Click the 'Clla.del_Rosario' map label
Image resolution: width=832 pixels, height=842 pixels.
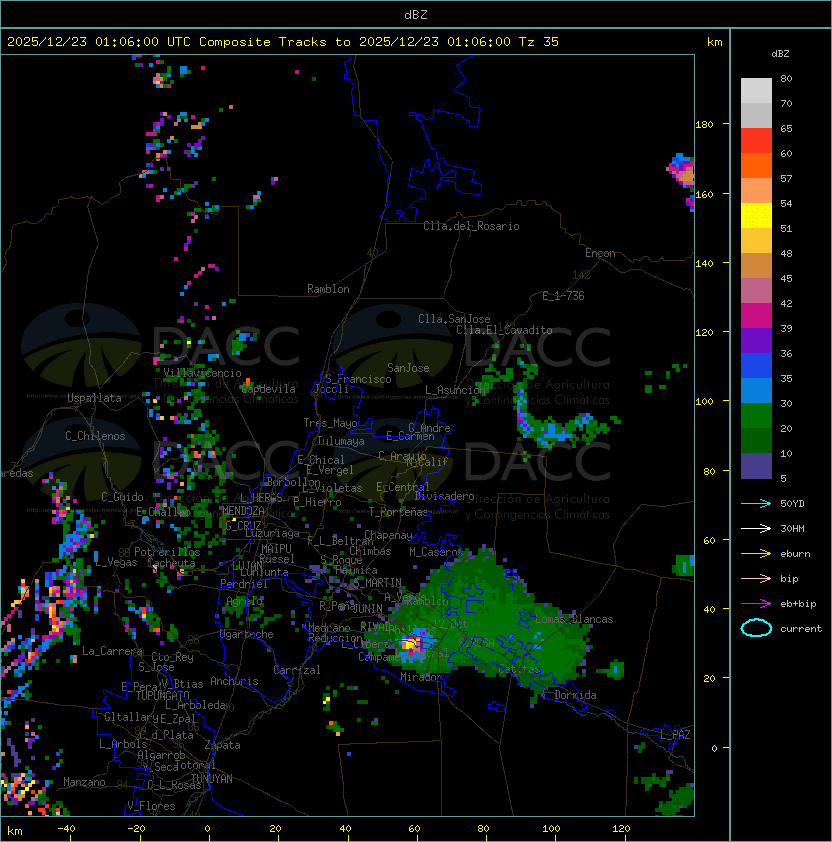471,226
